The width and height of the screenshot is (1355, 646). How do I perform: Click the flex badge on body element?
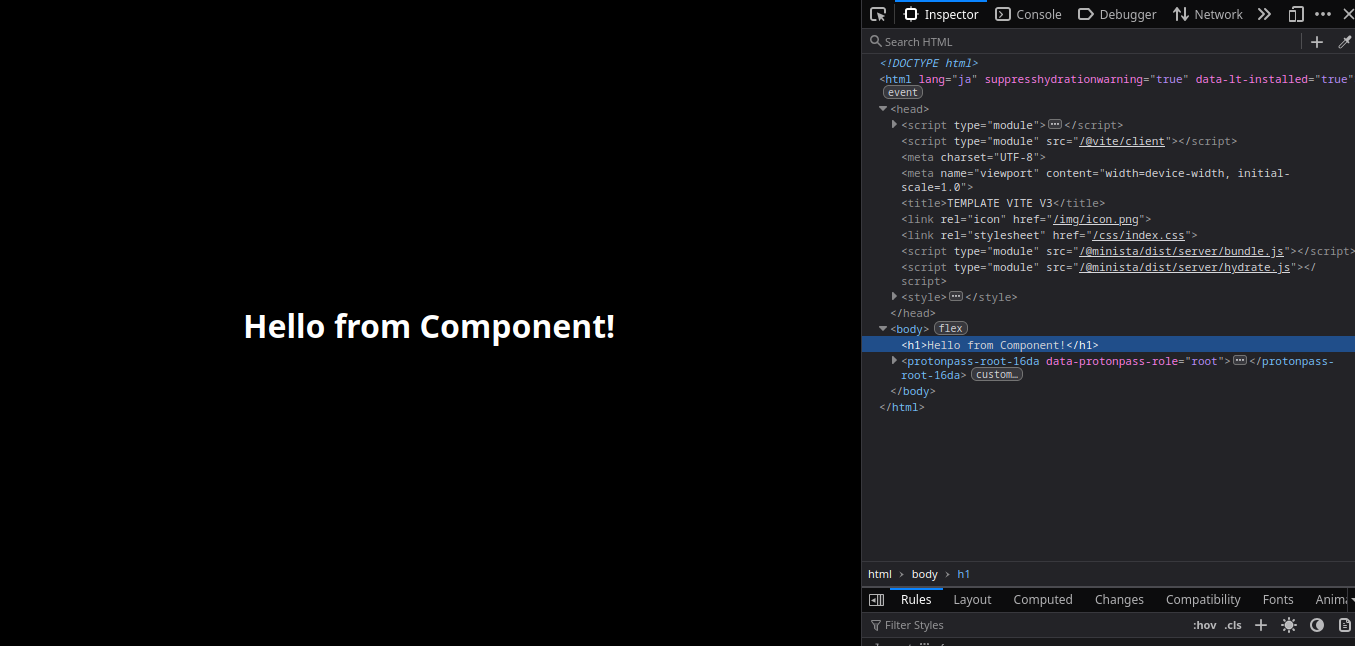(950, 328)
